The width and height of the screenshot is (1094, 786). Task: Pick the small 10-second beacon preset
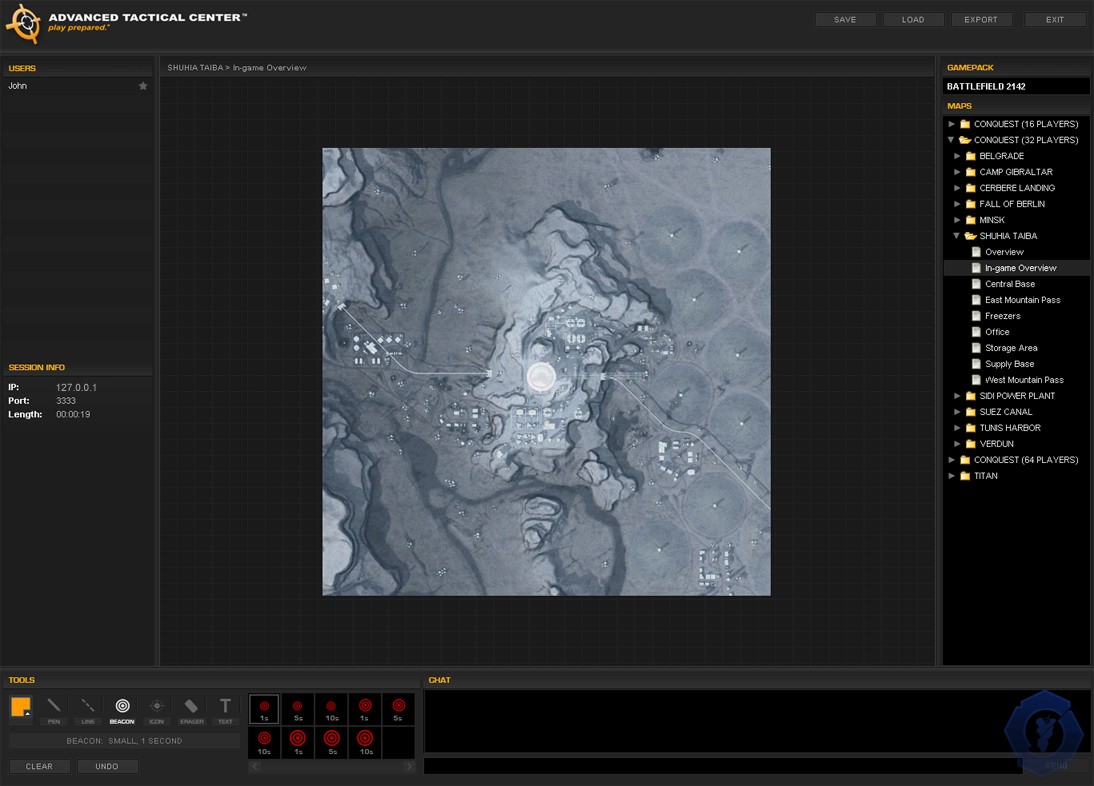[331, 709]
